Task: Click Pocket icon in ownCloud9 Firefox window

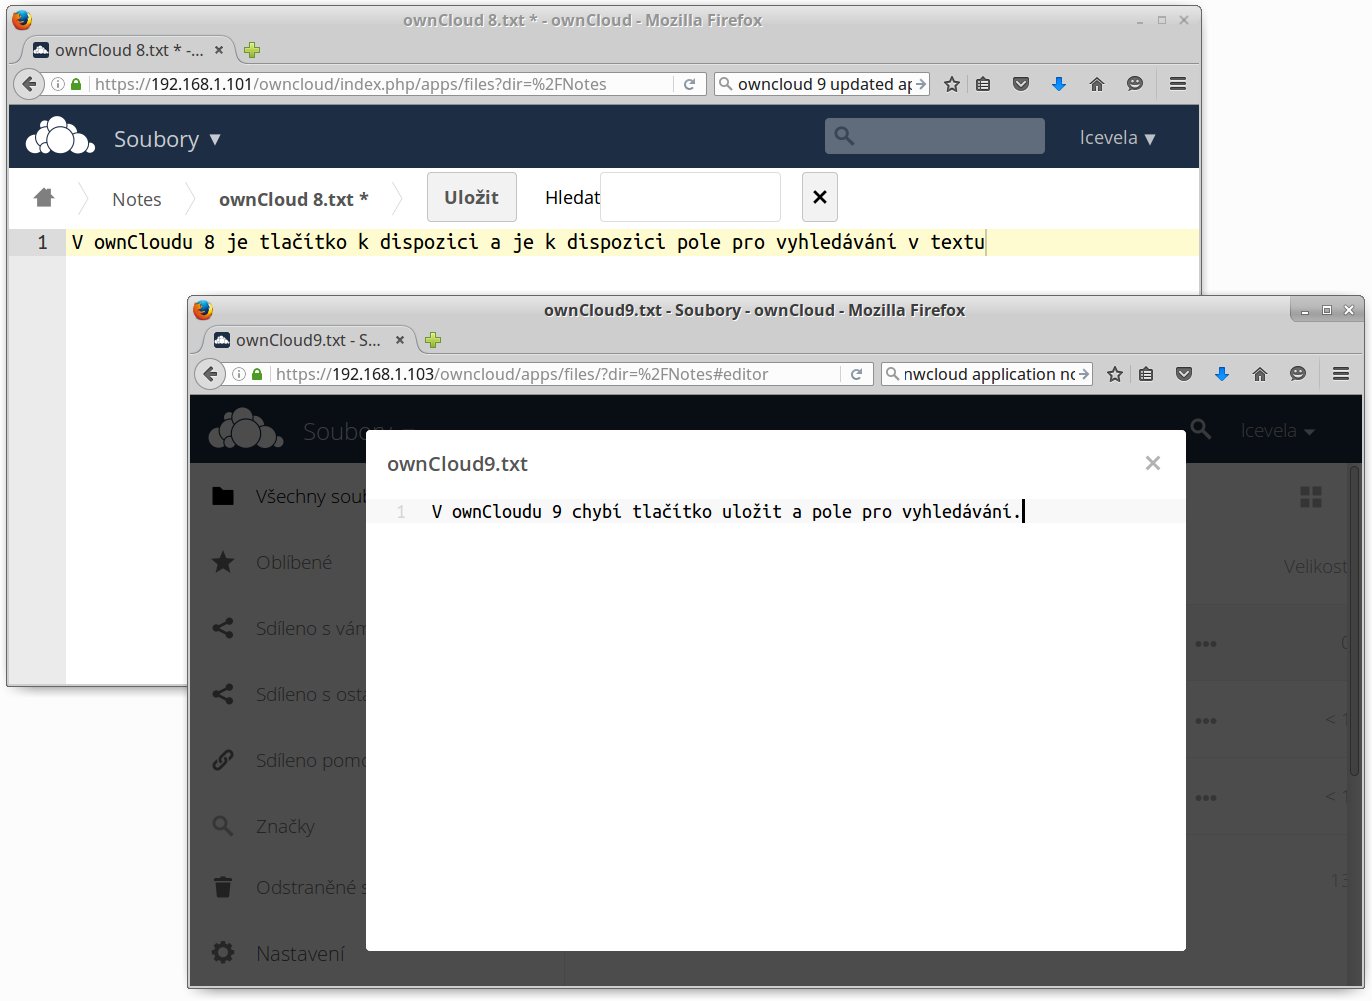Action: [1184, 374]
